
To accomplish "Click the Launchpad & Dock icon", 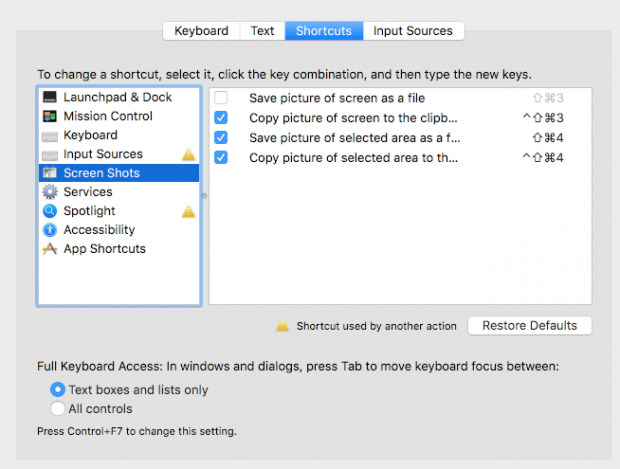I will [x=50, y=97].
